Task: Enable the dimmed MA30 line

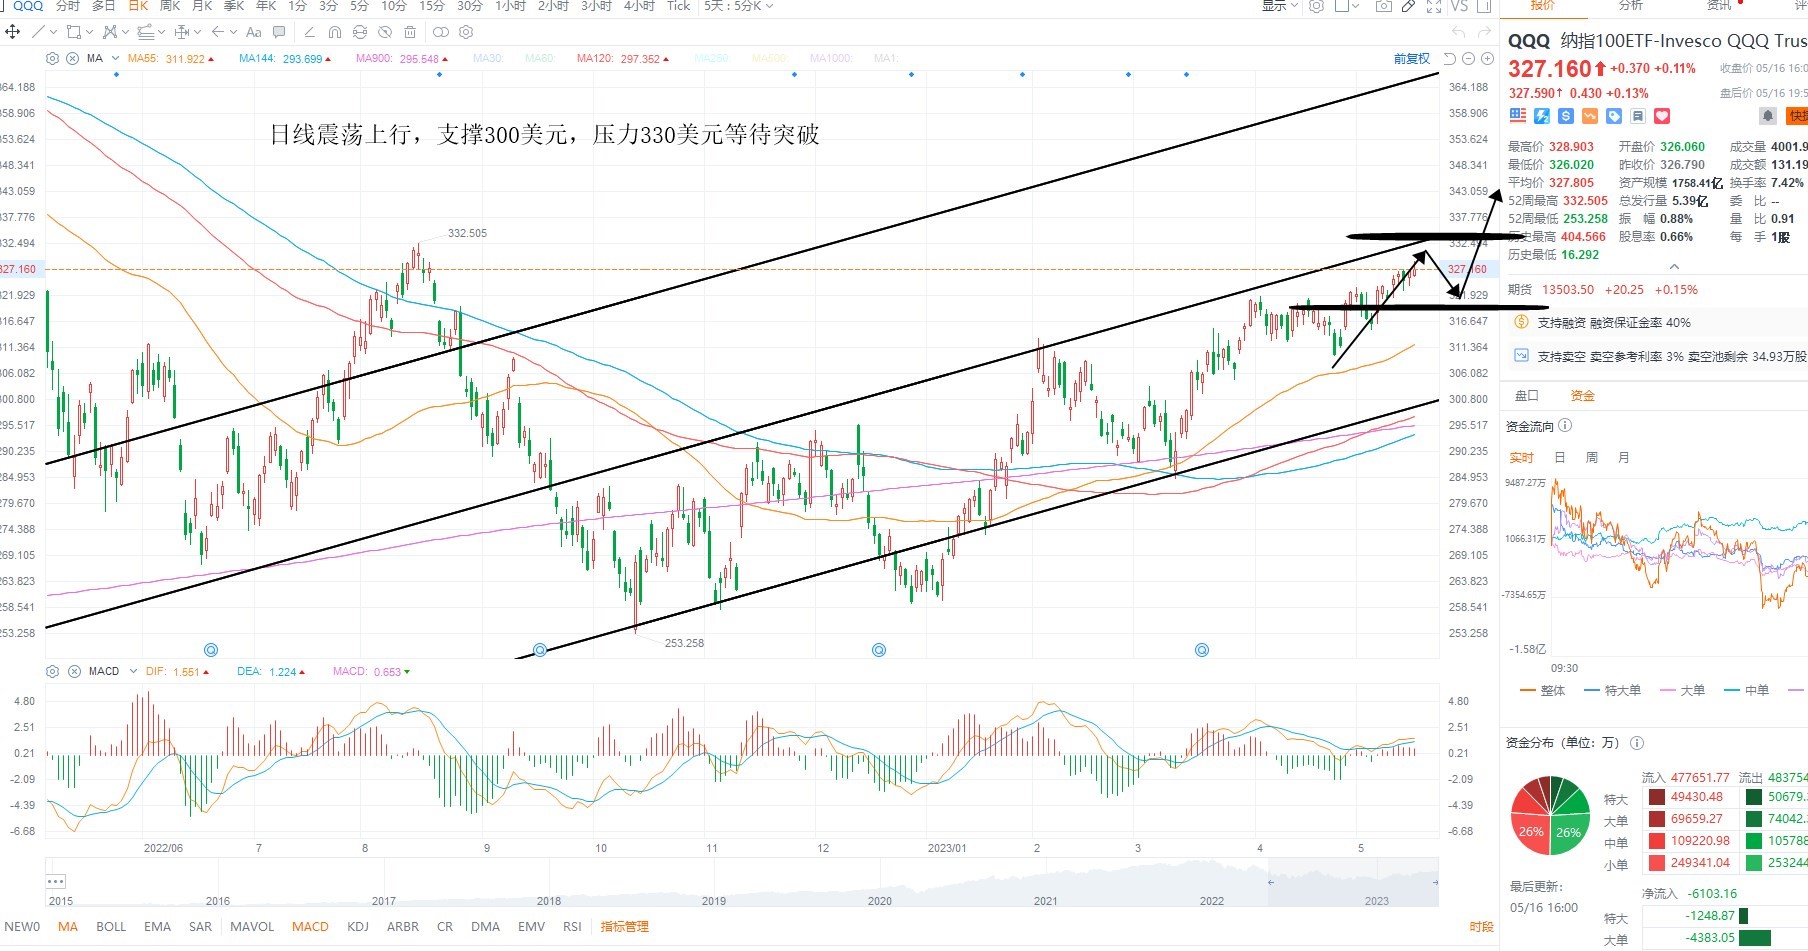Action: click(488, 59)
